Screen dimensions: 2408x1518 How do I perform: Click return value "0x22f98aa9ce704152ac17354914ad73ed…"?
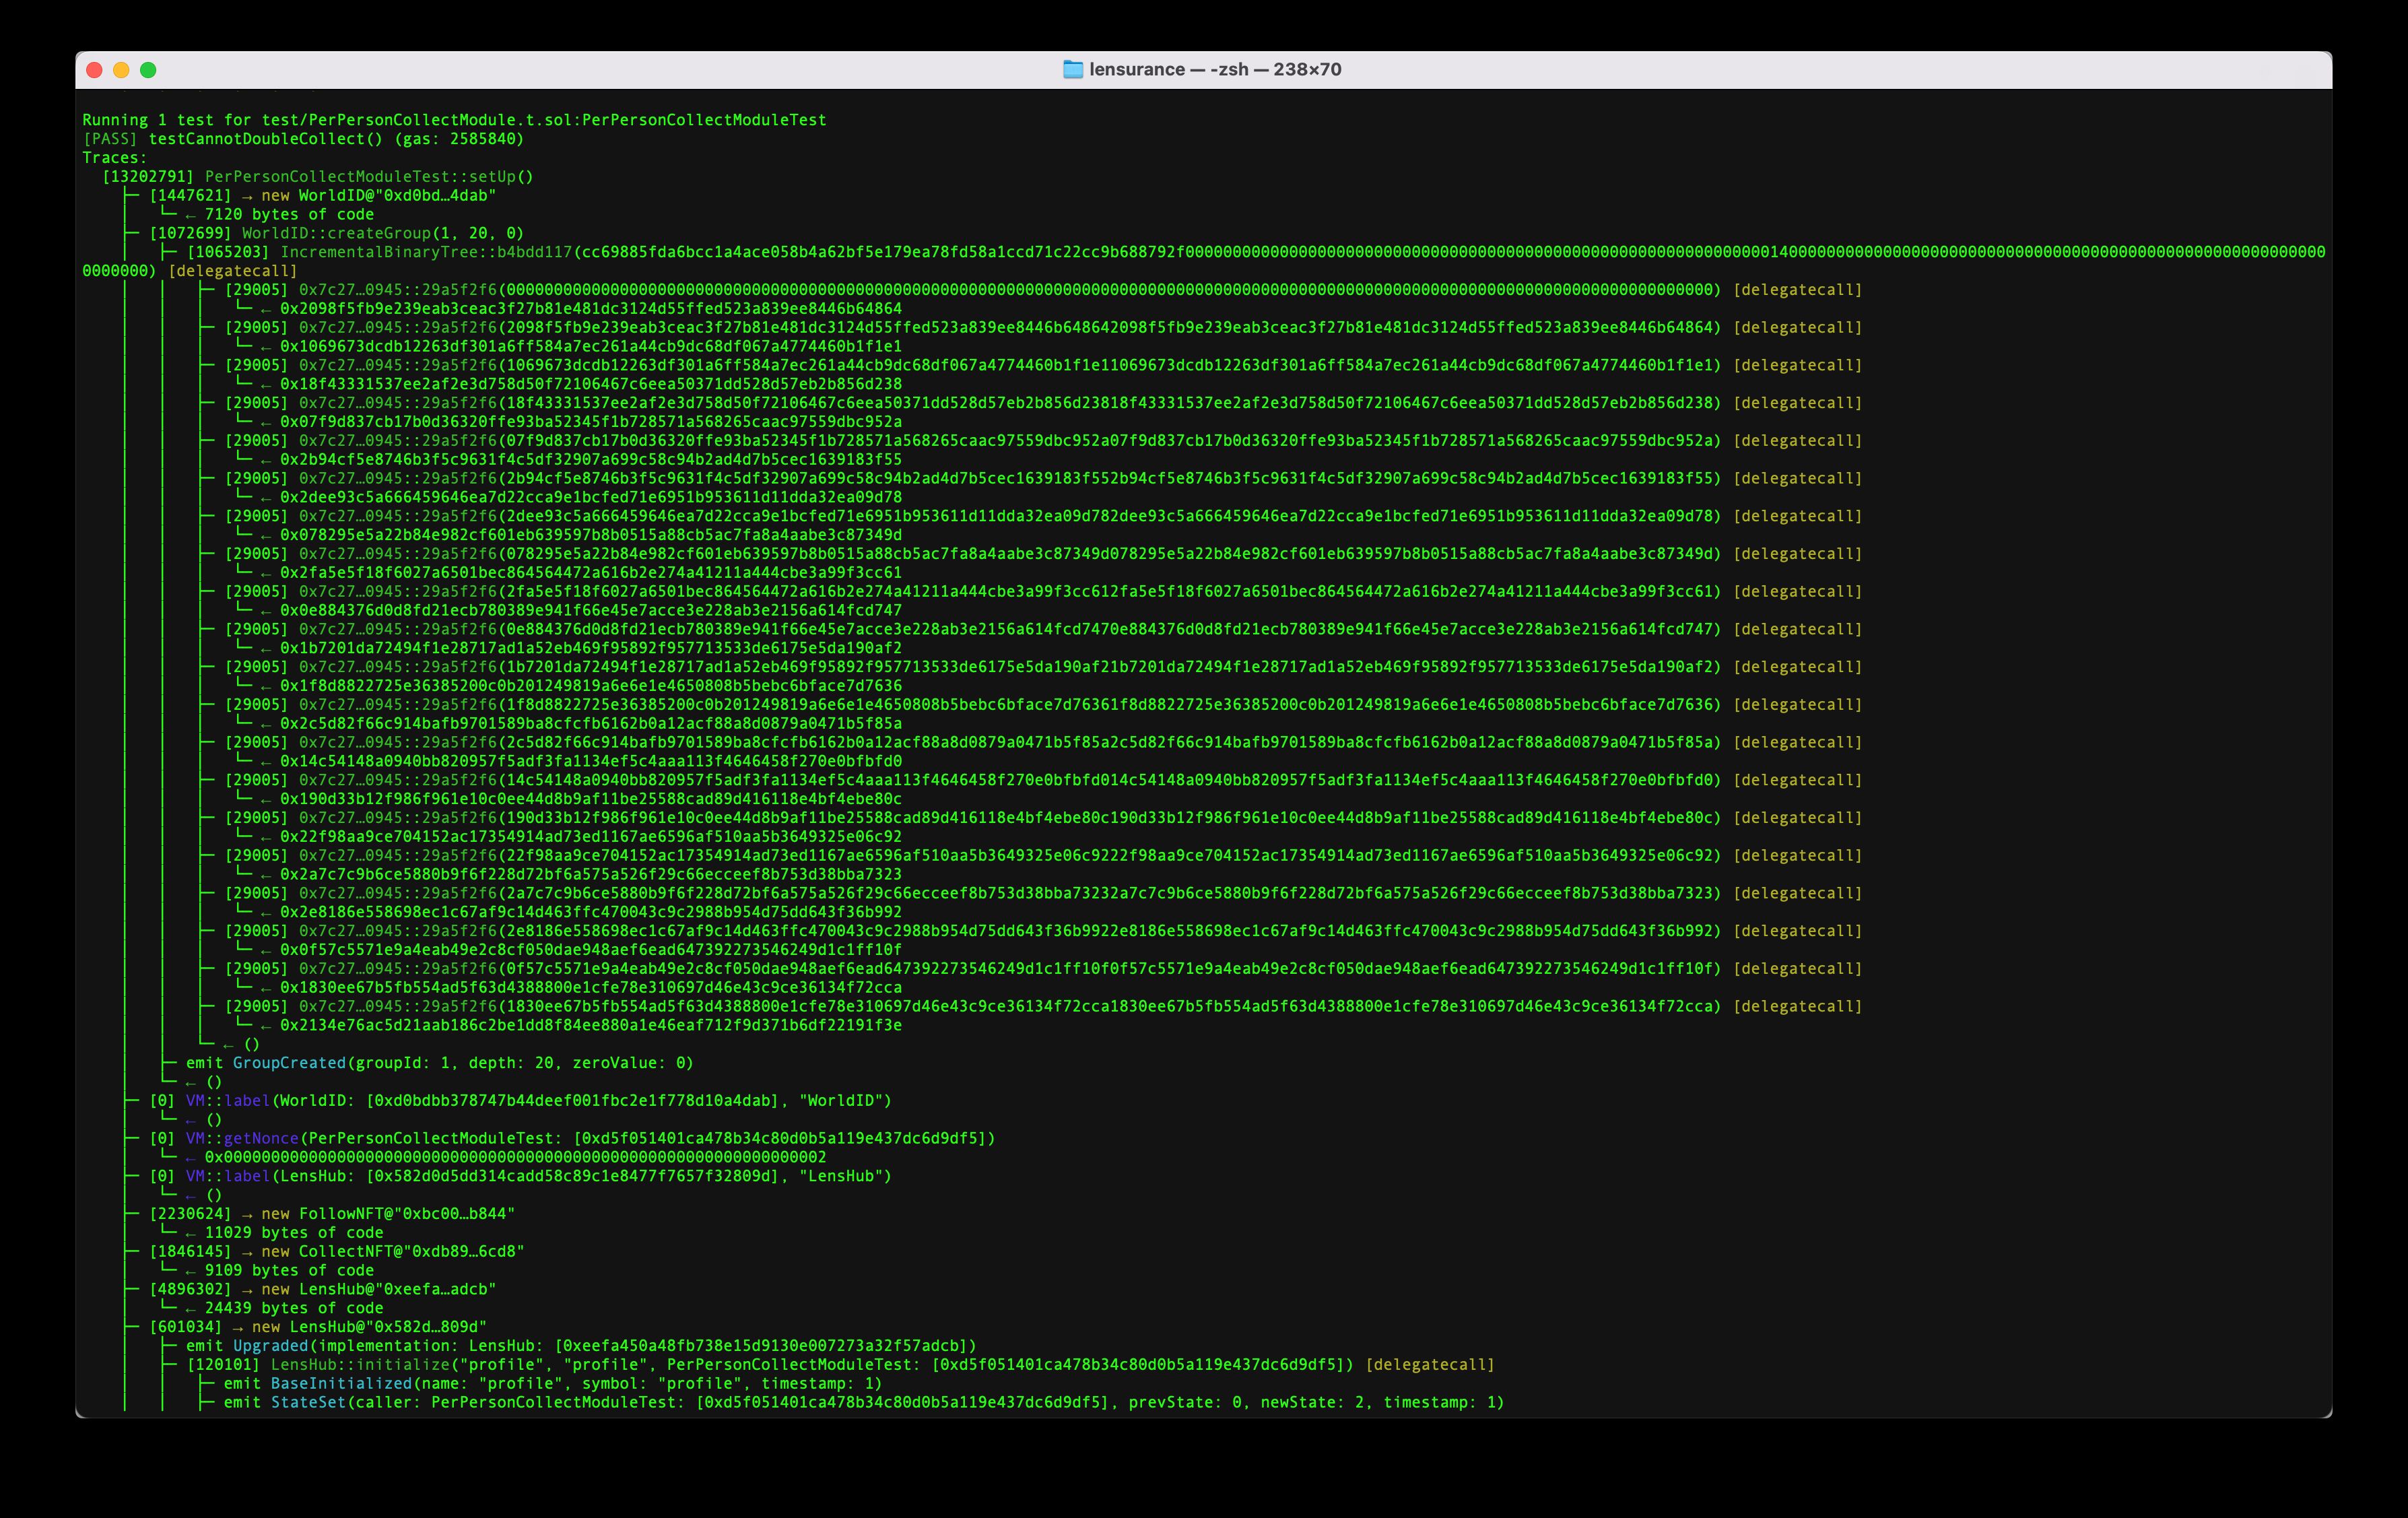591,837
